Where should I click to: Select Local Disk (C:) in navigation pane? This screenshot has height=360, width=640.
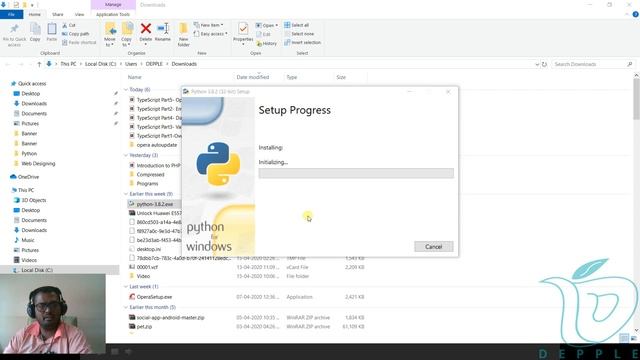tap(37, 270)
